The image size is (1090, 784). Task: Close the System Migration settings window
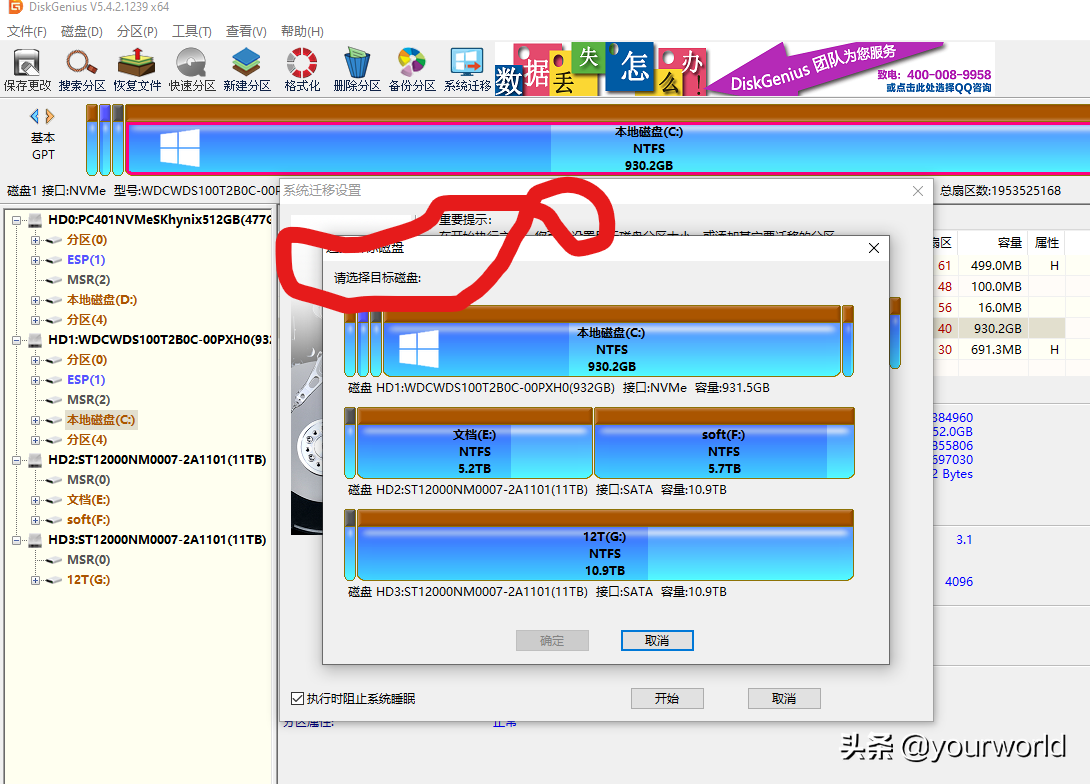pos(918,191)
